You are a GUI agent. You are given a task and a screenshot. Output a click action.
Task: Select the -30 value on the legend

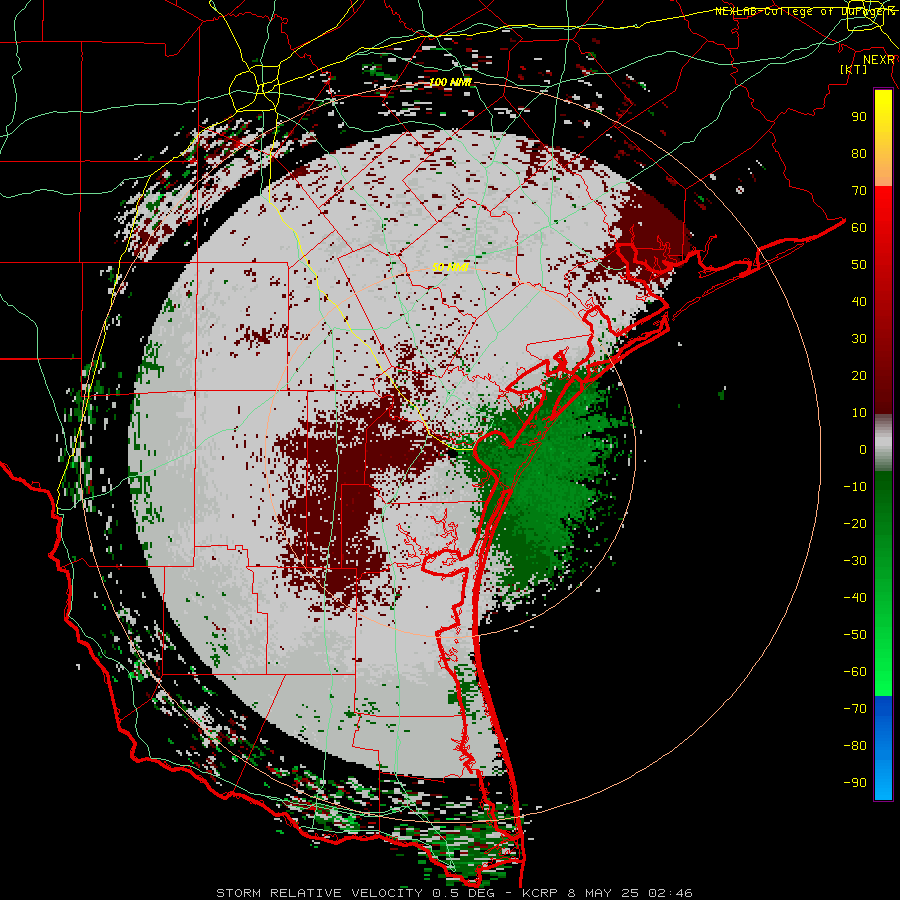(855, 561)
